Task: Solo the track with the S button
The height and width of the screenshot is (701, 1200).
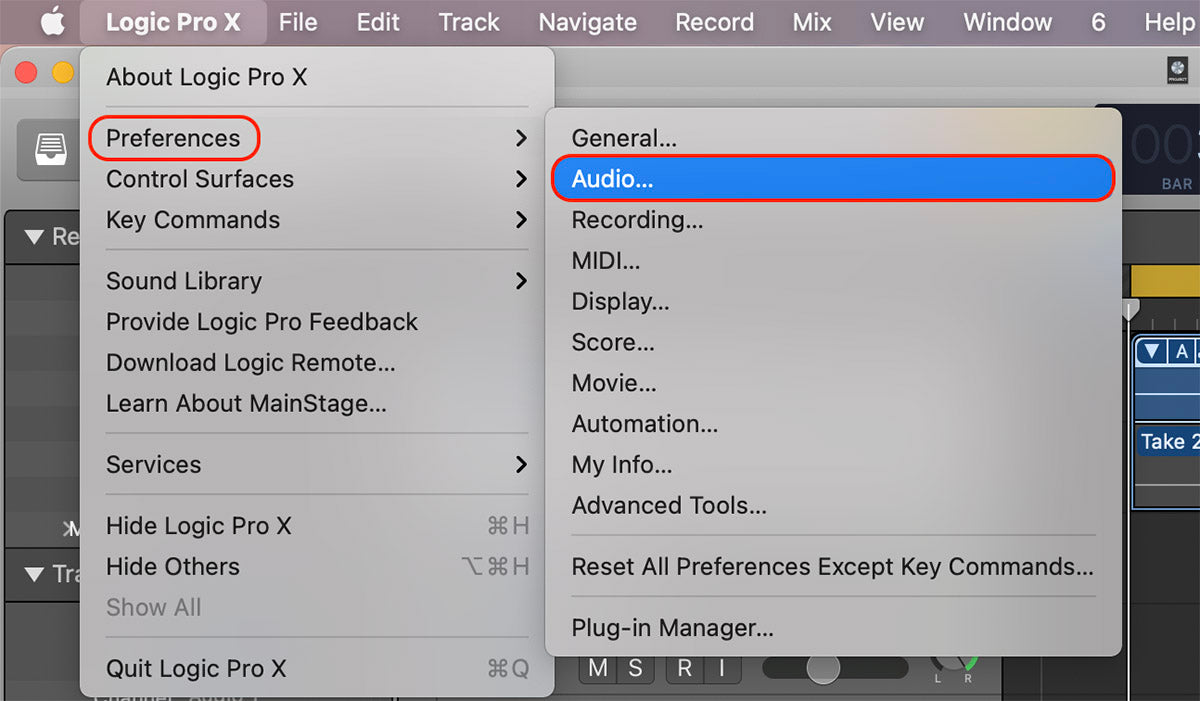Action: pyautogui.click(x=635, y=668)
